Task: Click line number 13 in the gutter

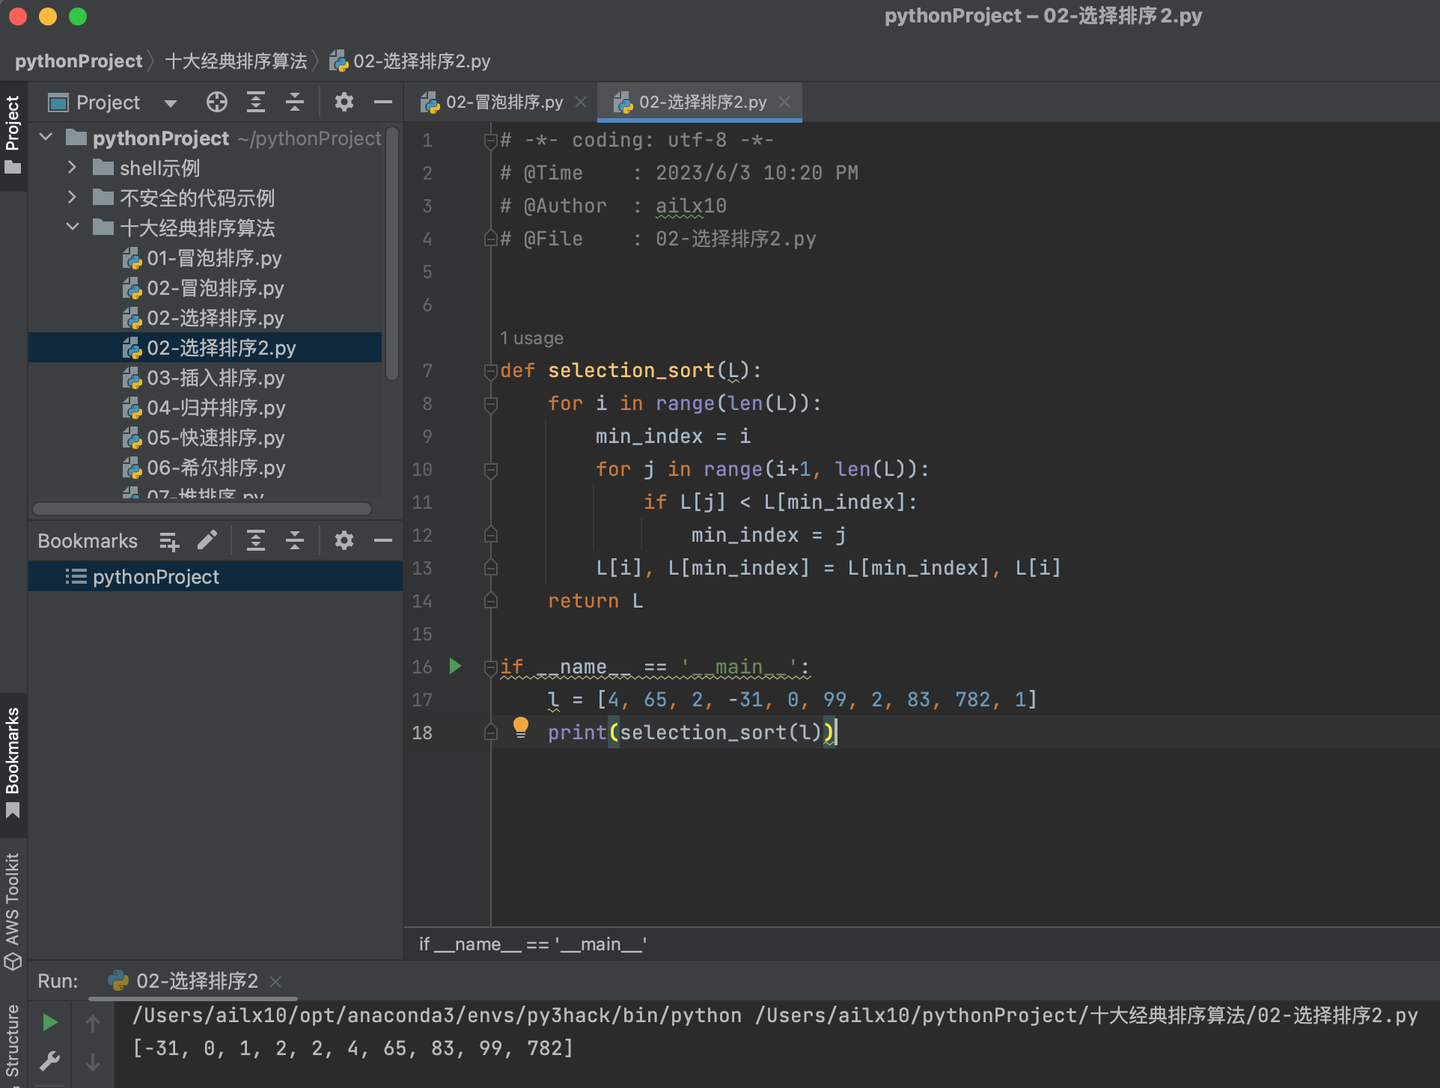Action: (422, 568)
